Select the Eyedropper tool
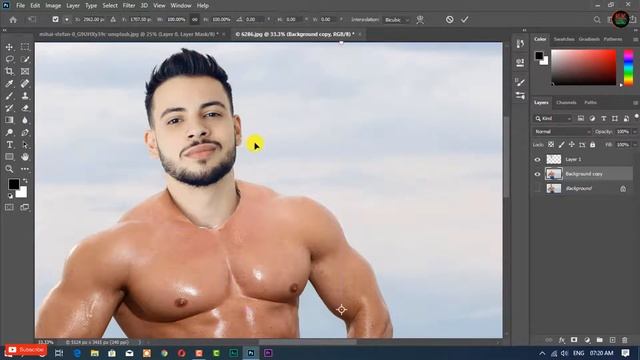Viewport: 640px width, 360px height. pyautogui.click(x=9, y=84)
